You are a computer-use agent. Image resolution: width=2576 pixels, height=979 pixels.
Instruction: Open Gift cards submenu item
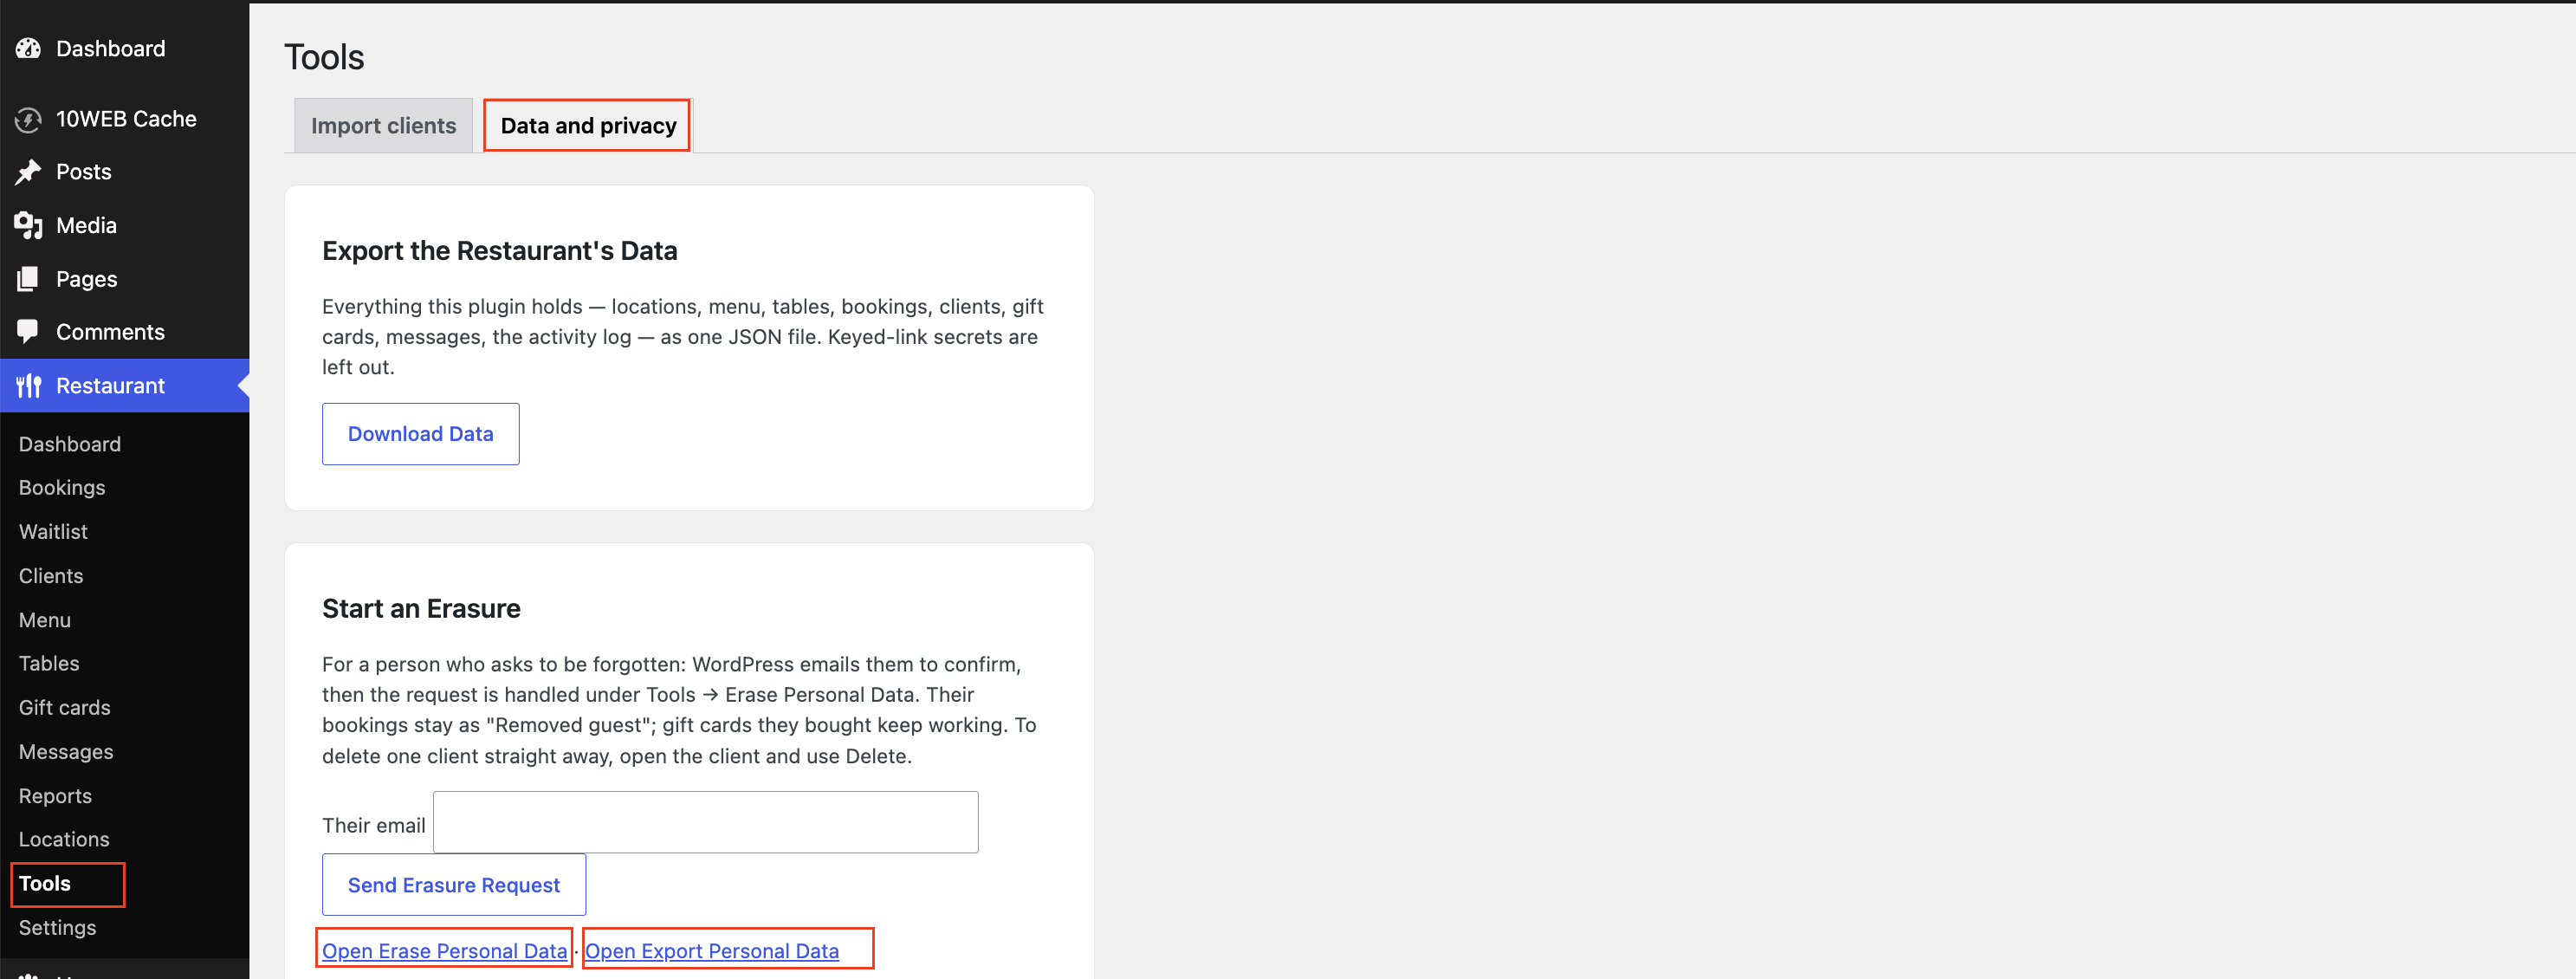click(65, 708)
